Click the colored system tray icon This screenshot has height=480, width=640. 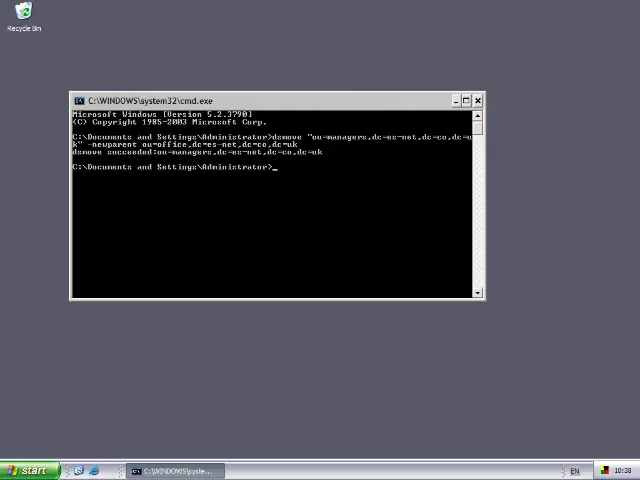[x=605, y=471]
